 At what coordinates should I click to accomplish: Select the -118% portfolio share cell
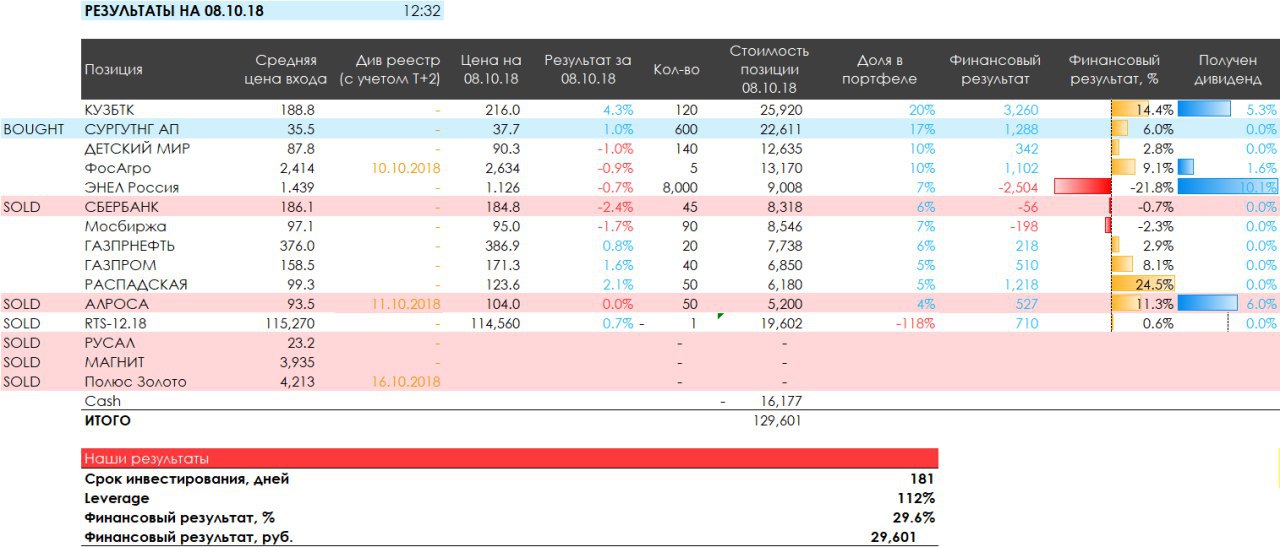[x=915, y=323]
